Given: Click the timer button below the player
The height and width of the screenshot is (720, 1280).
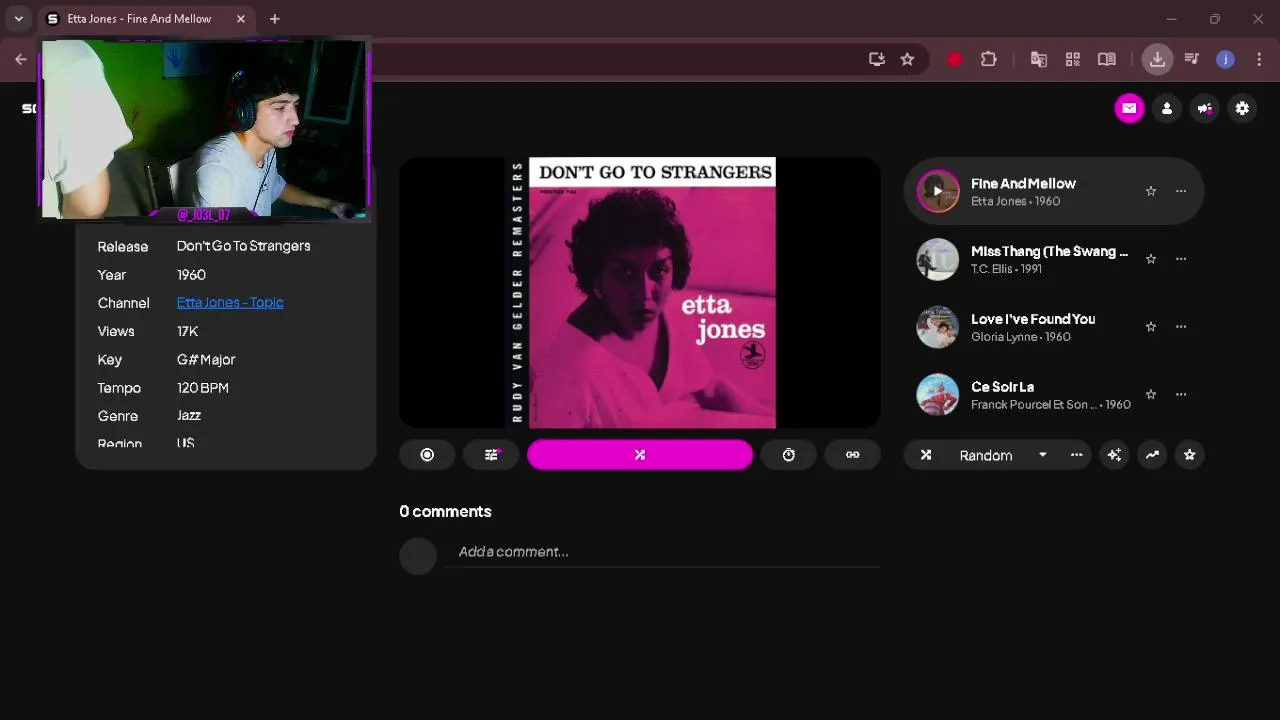Looking at the screenshot, I should tap(789, 455).
